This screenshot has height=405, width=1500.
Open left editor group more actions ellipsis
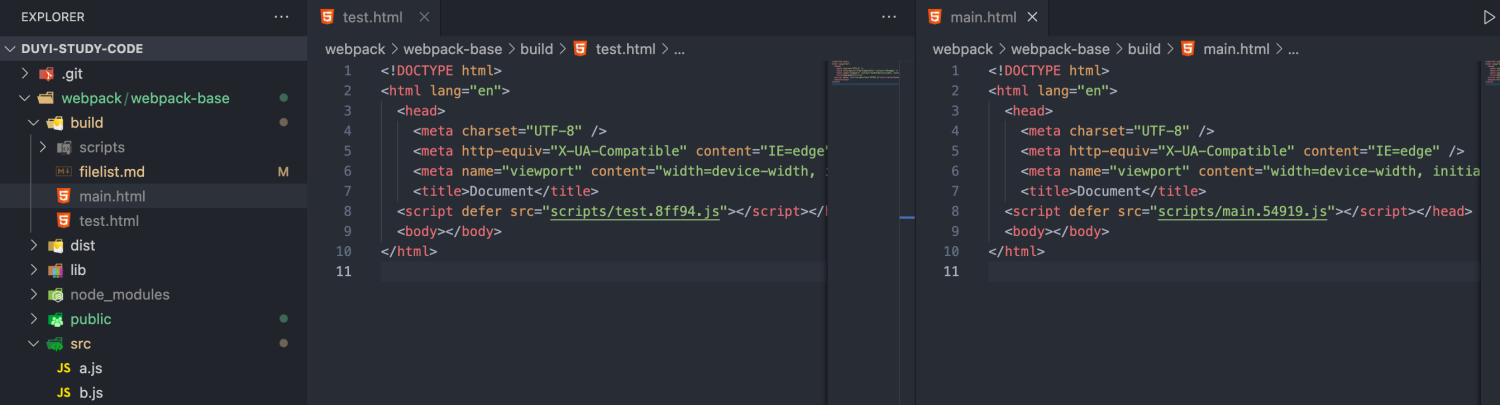point(889,17)
